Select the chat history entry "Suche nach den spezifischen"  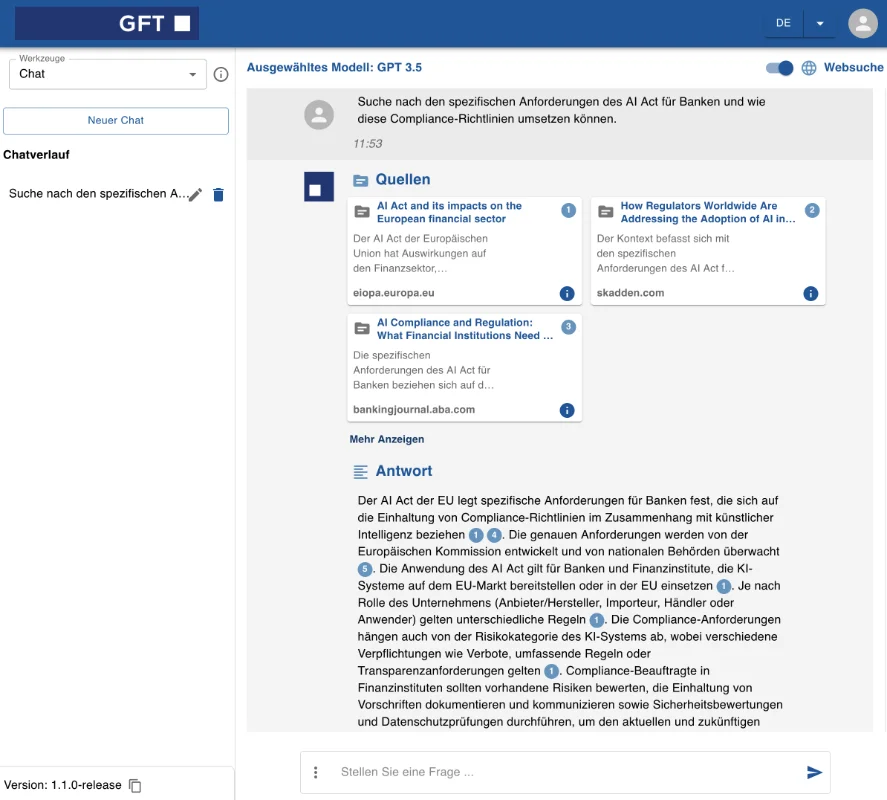tap(96, 194)
